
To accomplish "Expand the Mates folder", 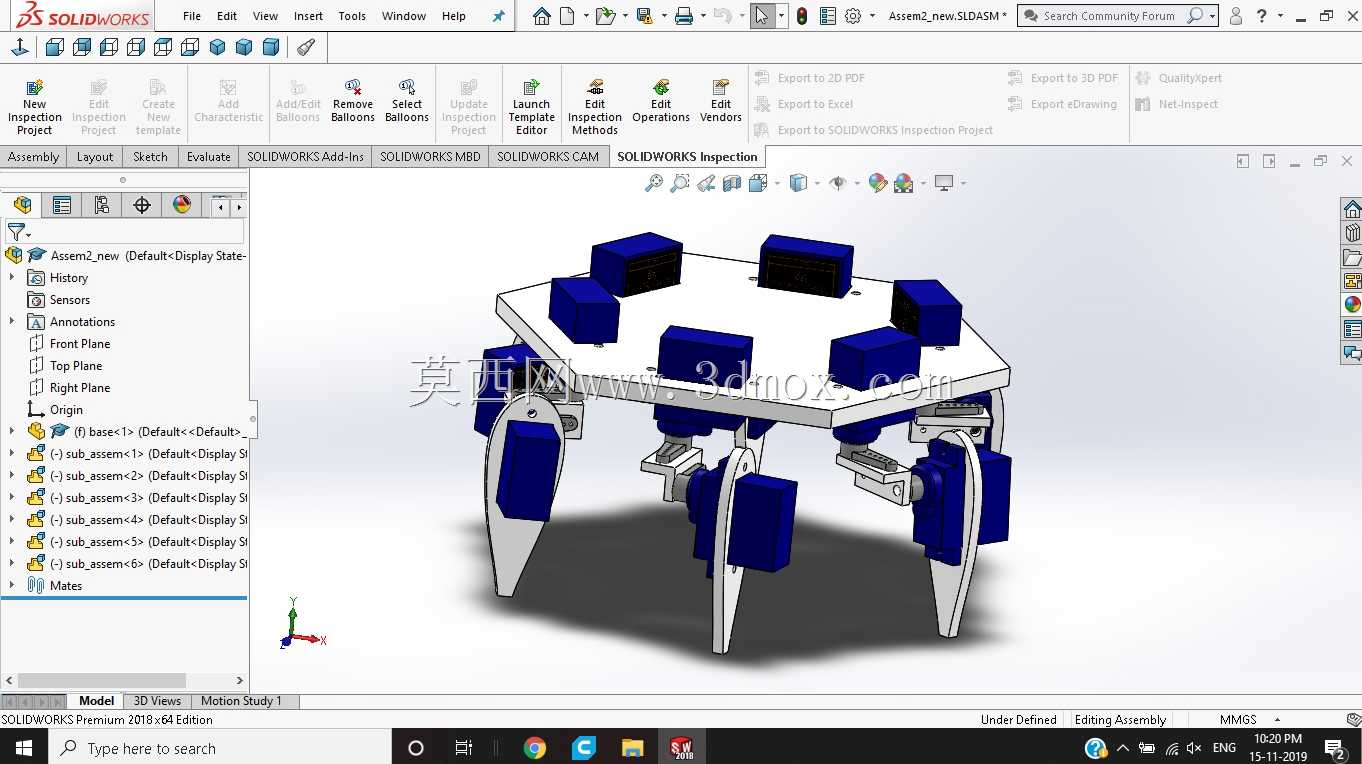I will (12, 586).
